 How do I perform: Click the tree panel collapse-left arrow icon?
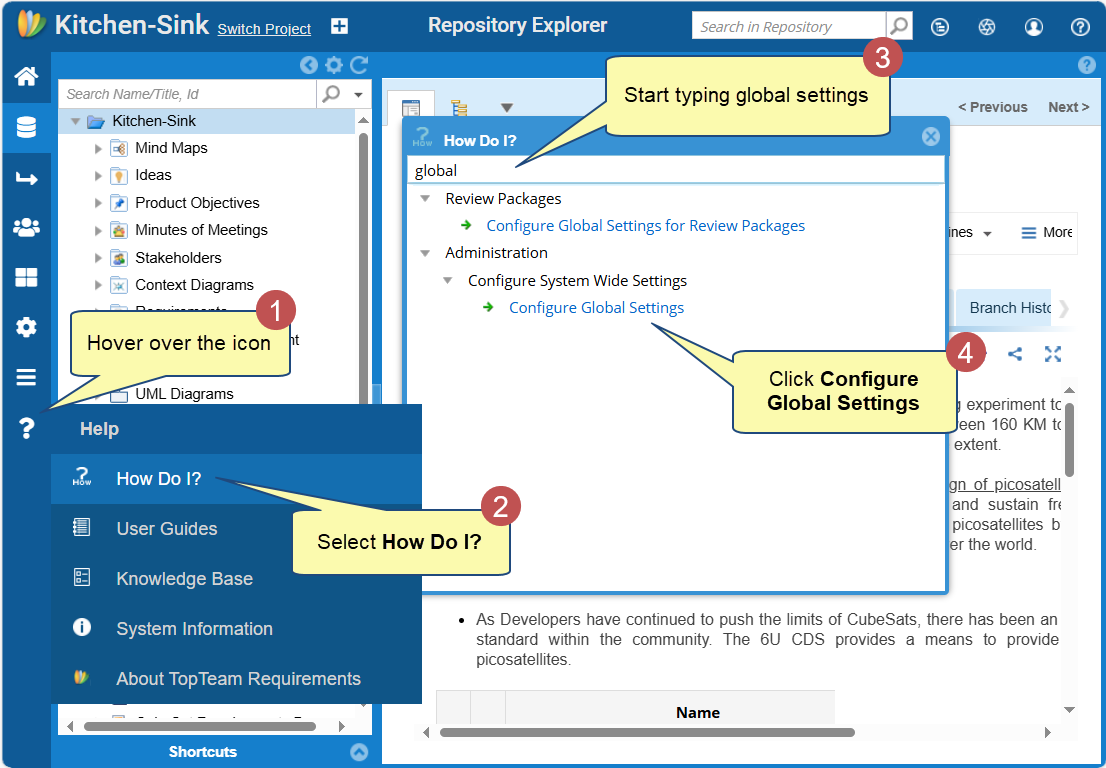point(308,65)
